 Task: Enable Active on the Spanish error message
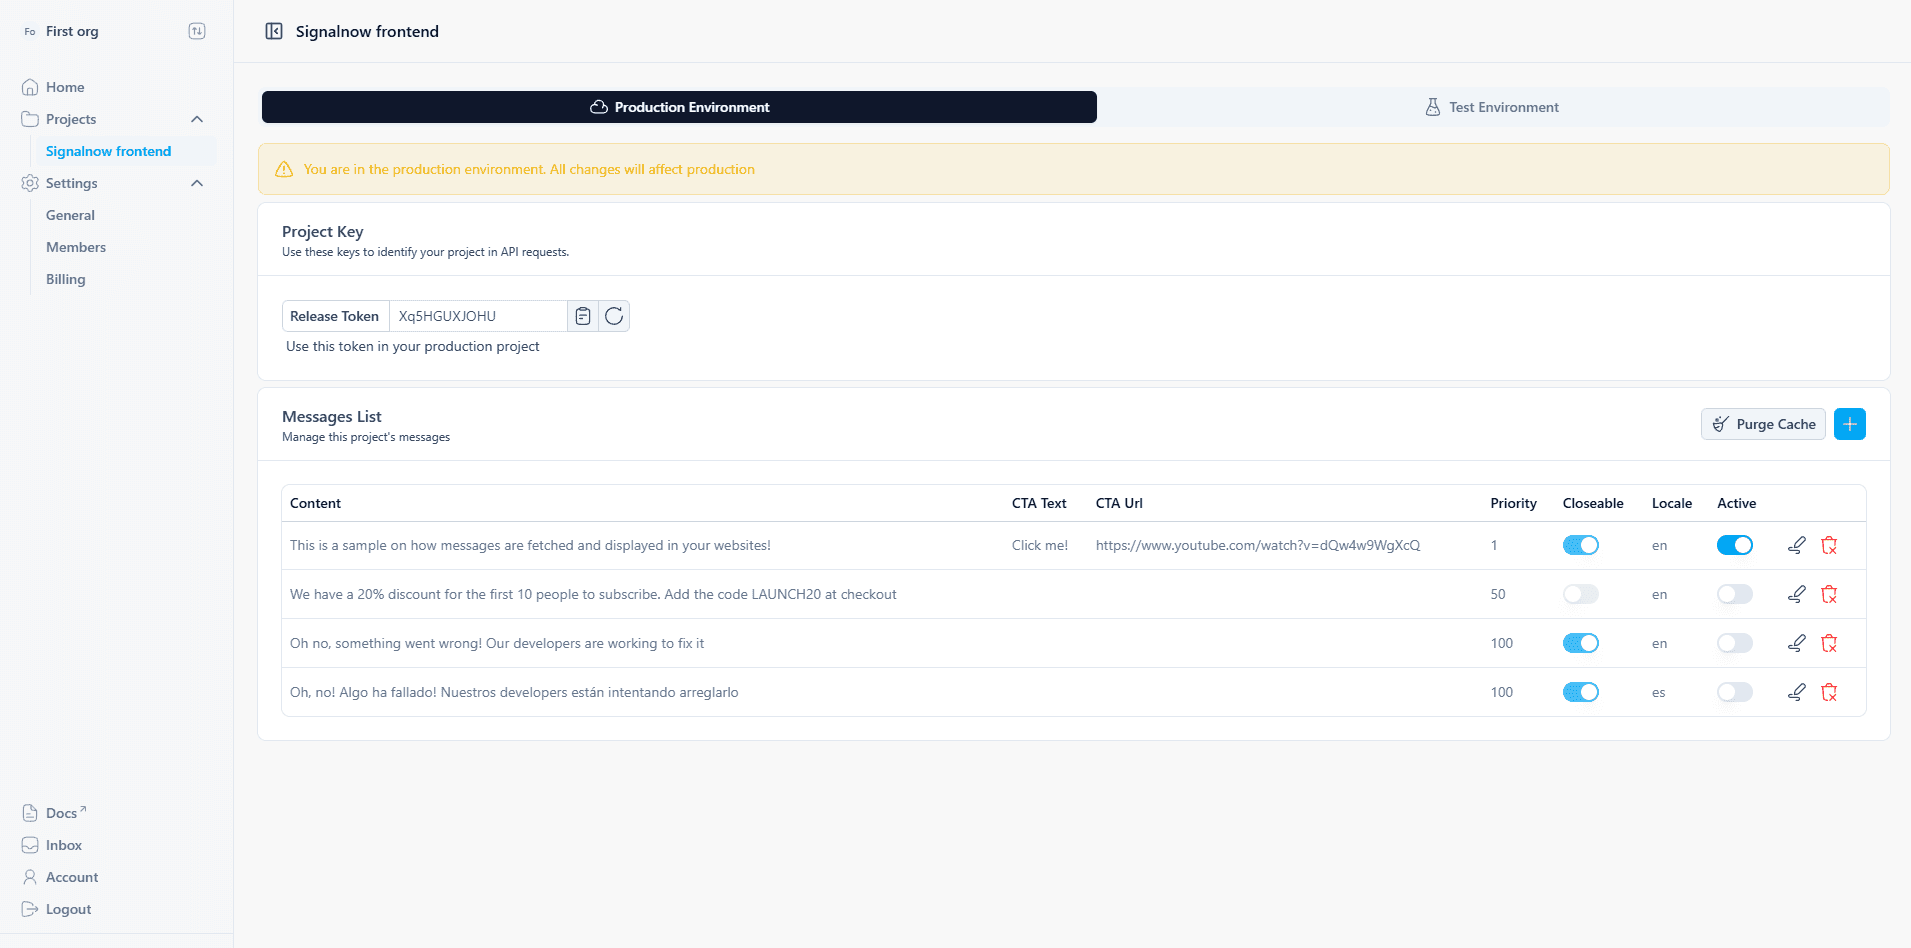coord(1734,691)
